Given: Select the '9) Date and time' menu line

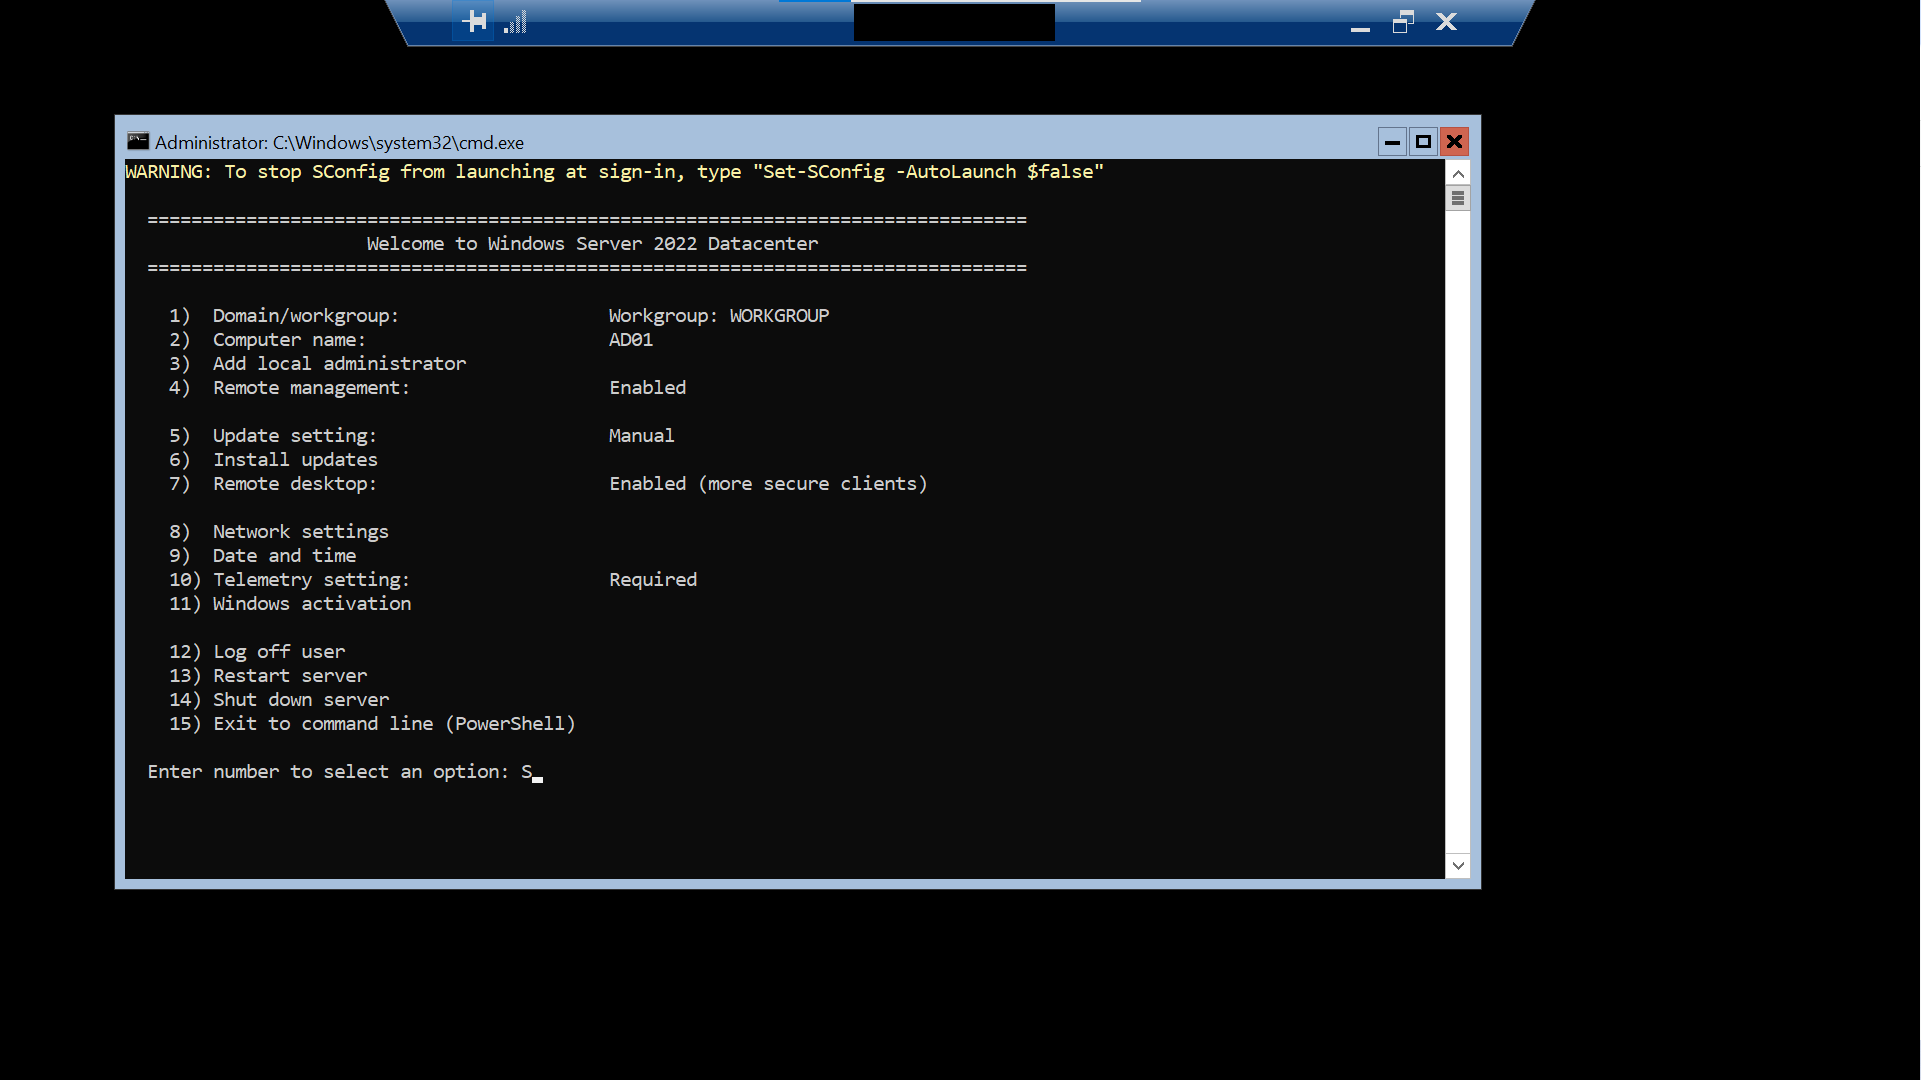Looking at the screenshot, I should (283, 555).
